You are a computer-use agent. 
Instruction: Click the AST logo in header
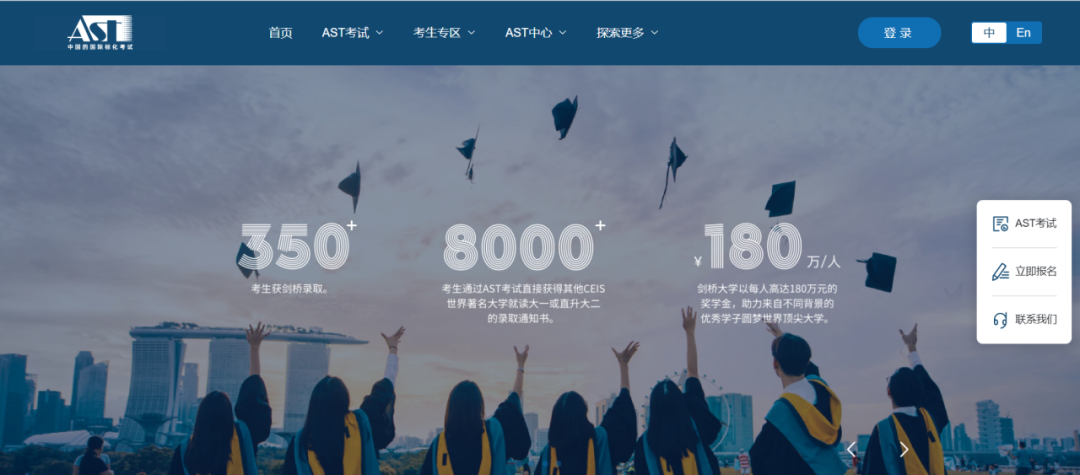pos(100,32)
